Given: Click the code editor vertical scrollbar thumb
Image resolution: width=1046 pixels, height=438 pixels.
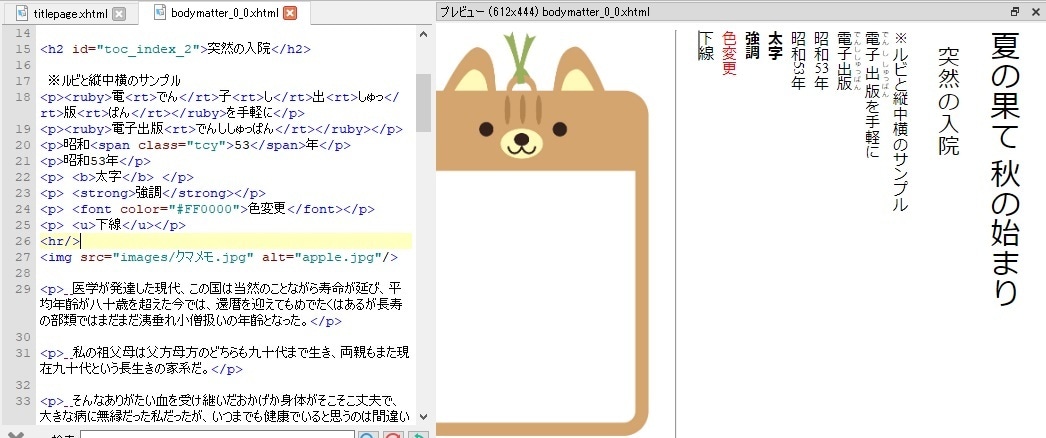Looking at the screenshot, I should 424,103.
